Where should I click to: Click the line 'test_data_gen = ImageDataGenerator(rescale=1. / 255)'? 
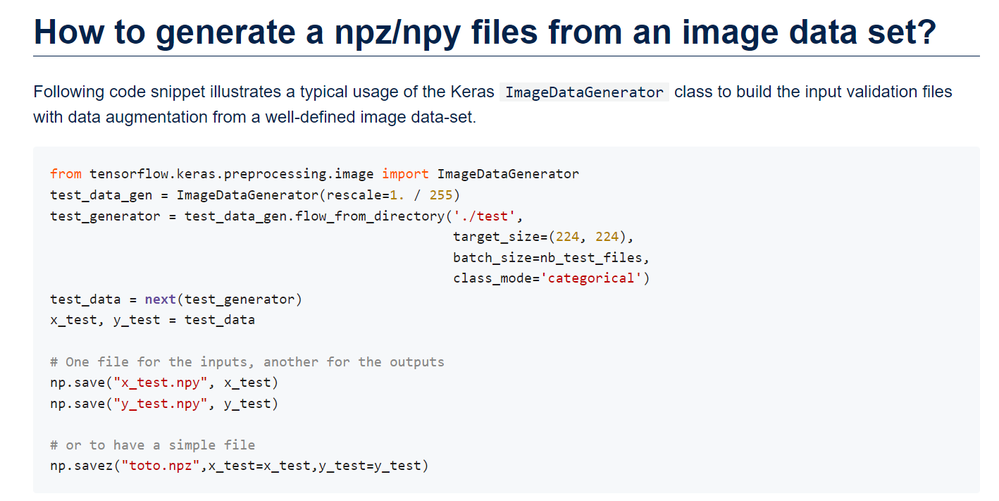coord(255,195)
